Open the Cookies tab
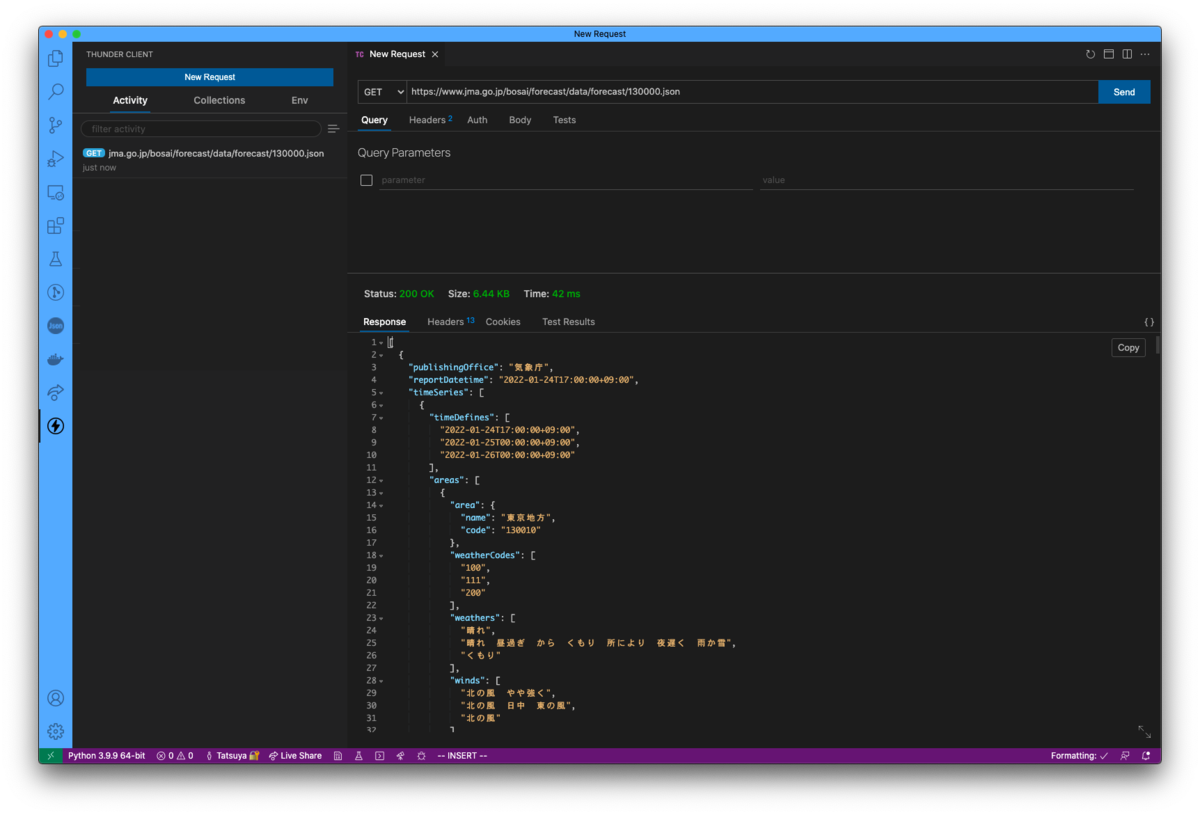The image size is (1200, 815). tap(503, 322)
